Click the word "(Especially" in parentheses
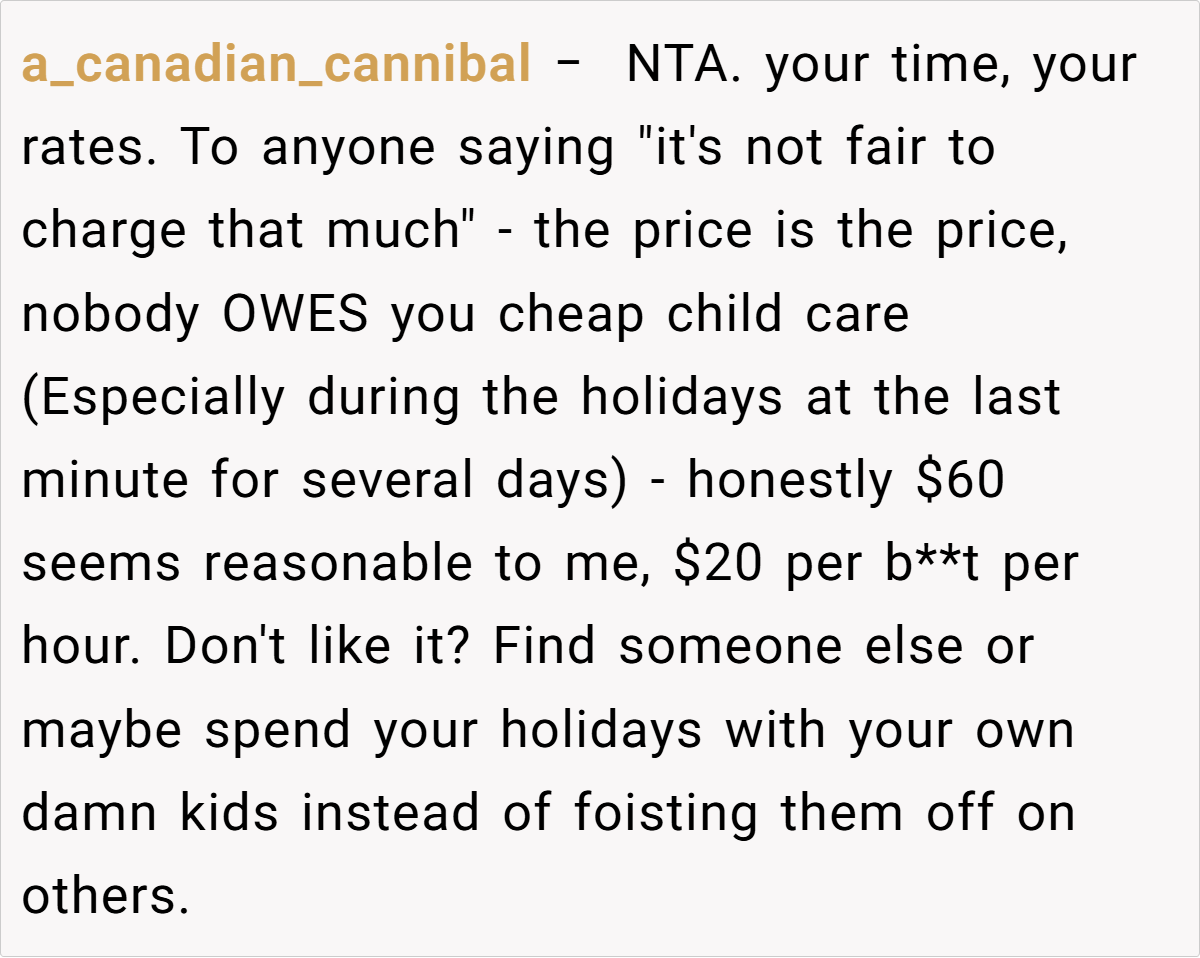The height and width of the screenshot is (958, 1200). (153, 398)
